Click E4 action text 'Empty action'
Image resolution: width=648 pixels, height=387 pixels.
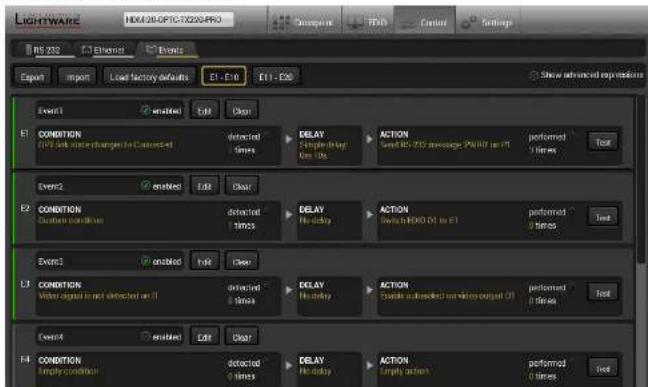(x=404, y=371)
